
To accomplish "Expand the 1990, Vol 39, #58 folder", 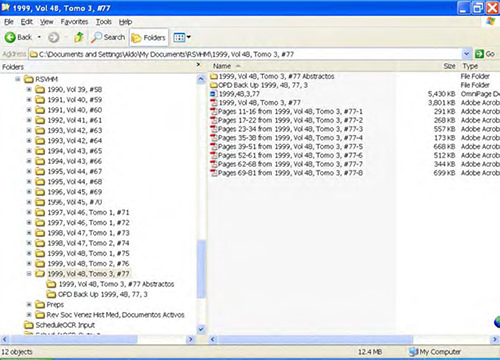I will [x=29, y=90].
